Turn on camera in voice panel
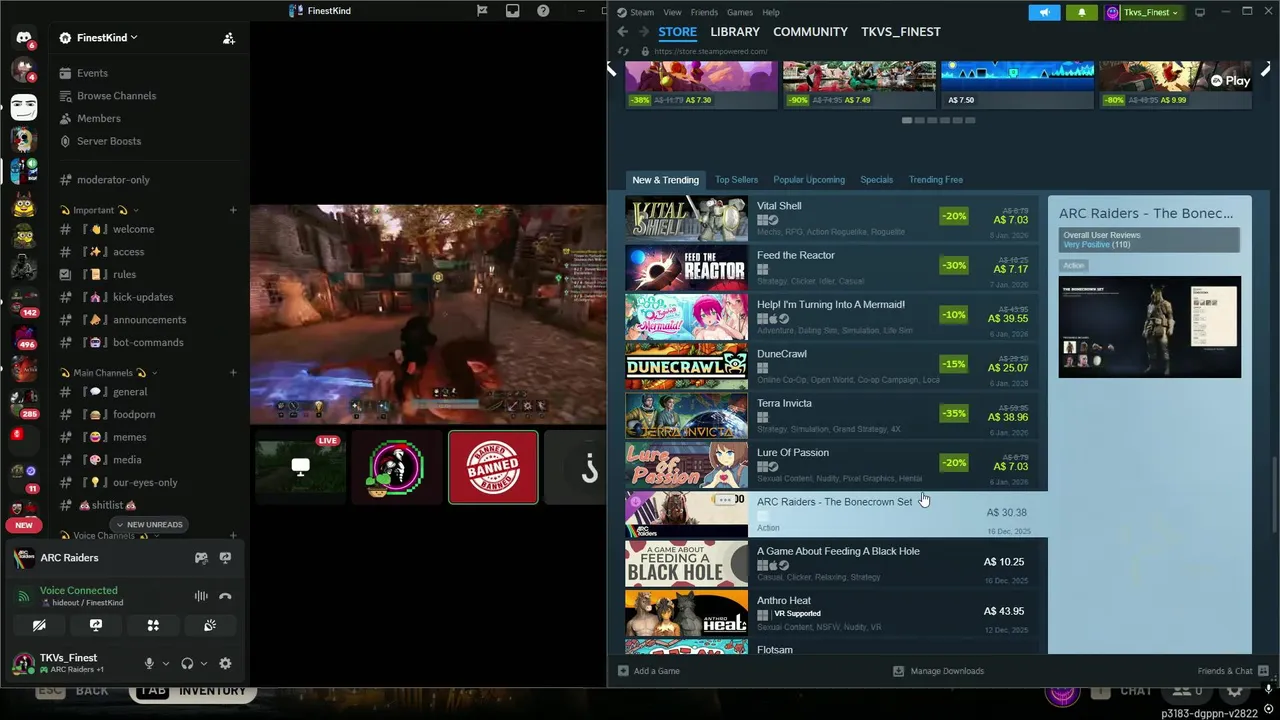 click(39, 625)
